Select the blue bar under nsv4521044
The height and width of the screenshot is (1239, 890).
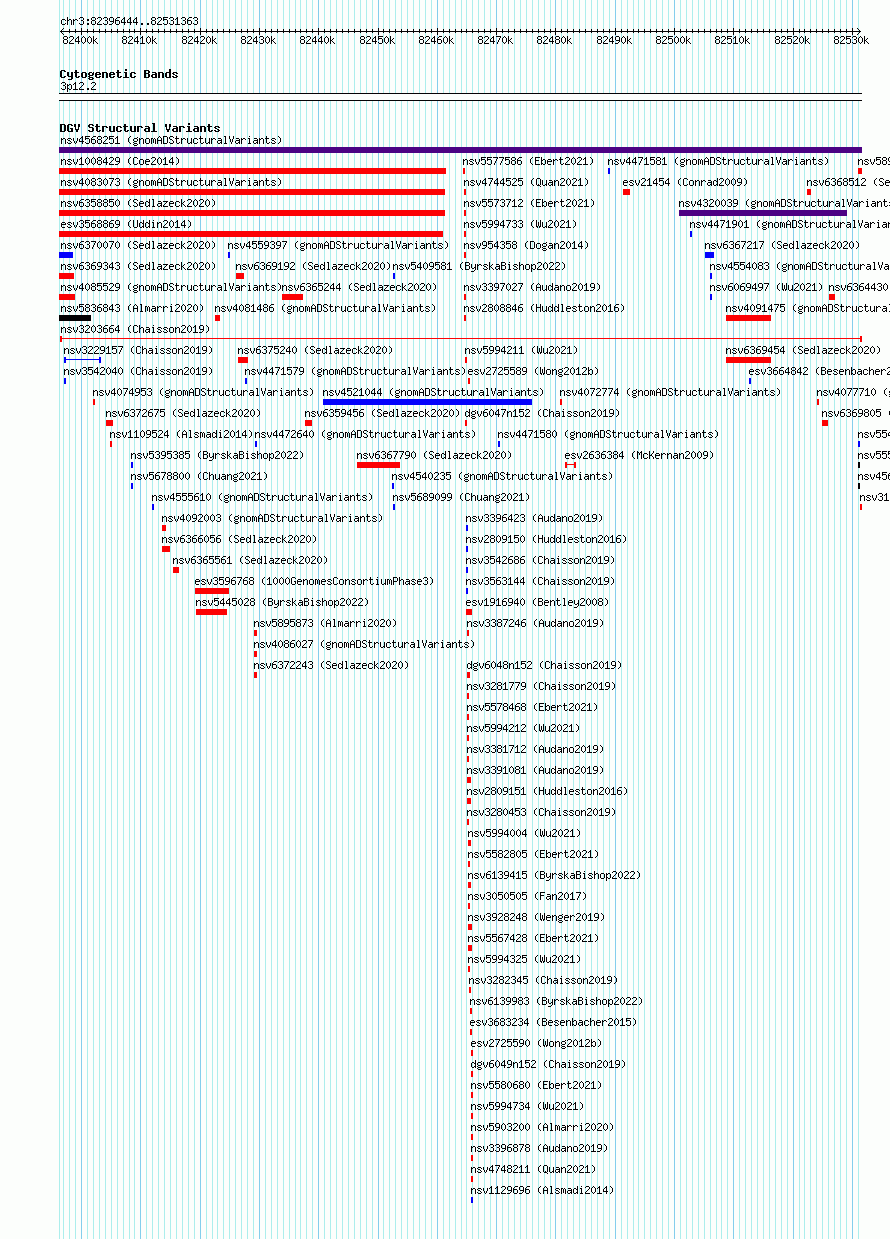pos(427,402)
